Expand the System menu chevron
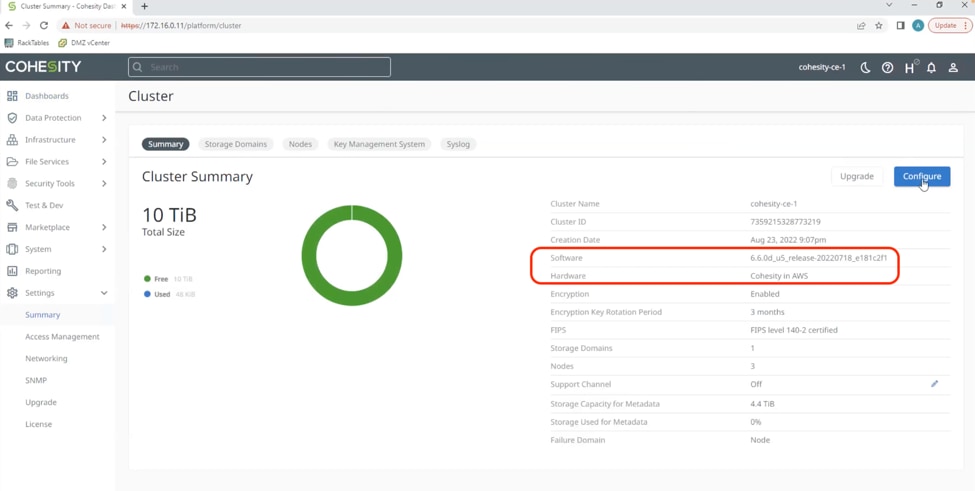975x491 pixels. point(104,249)
